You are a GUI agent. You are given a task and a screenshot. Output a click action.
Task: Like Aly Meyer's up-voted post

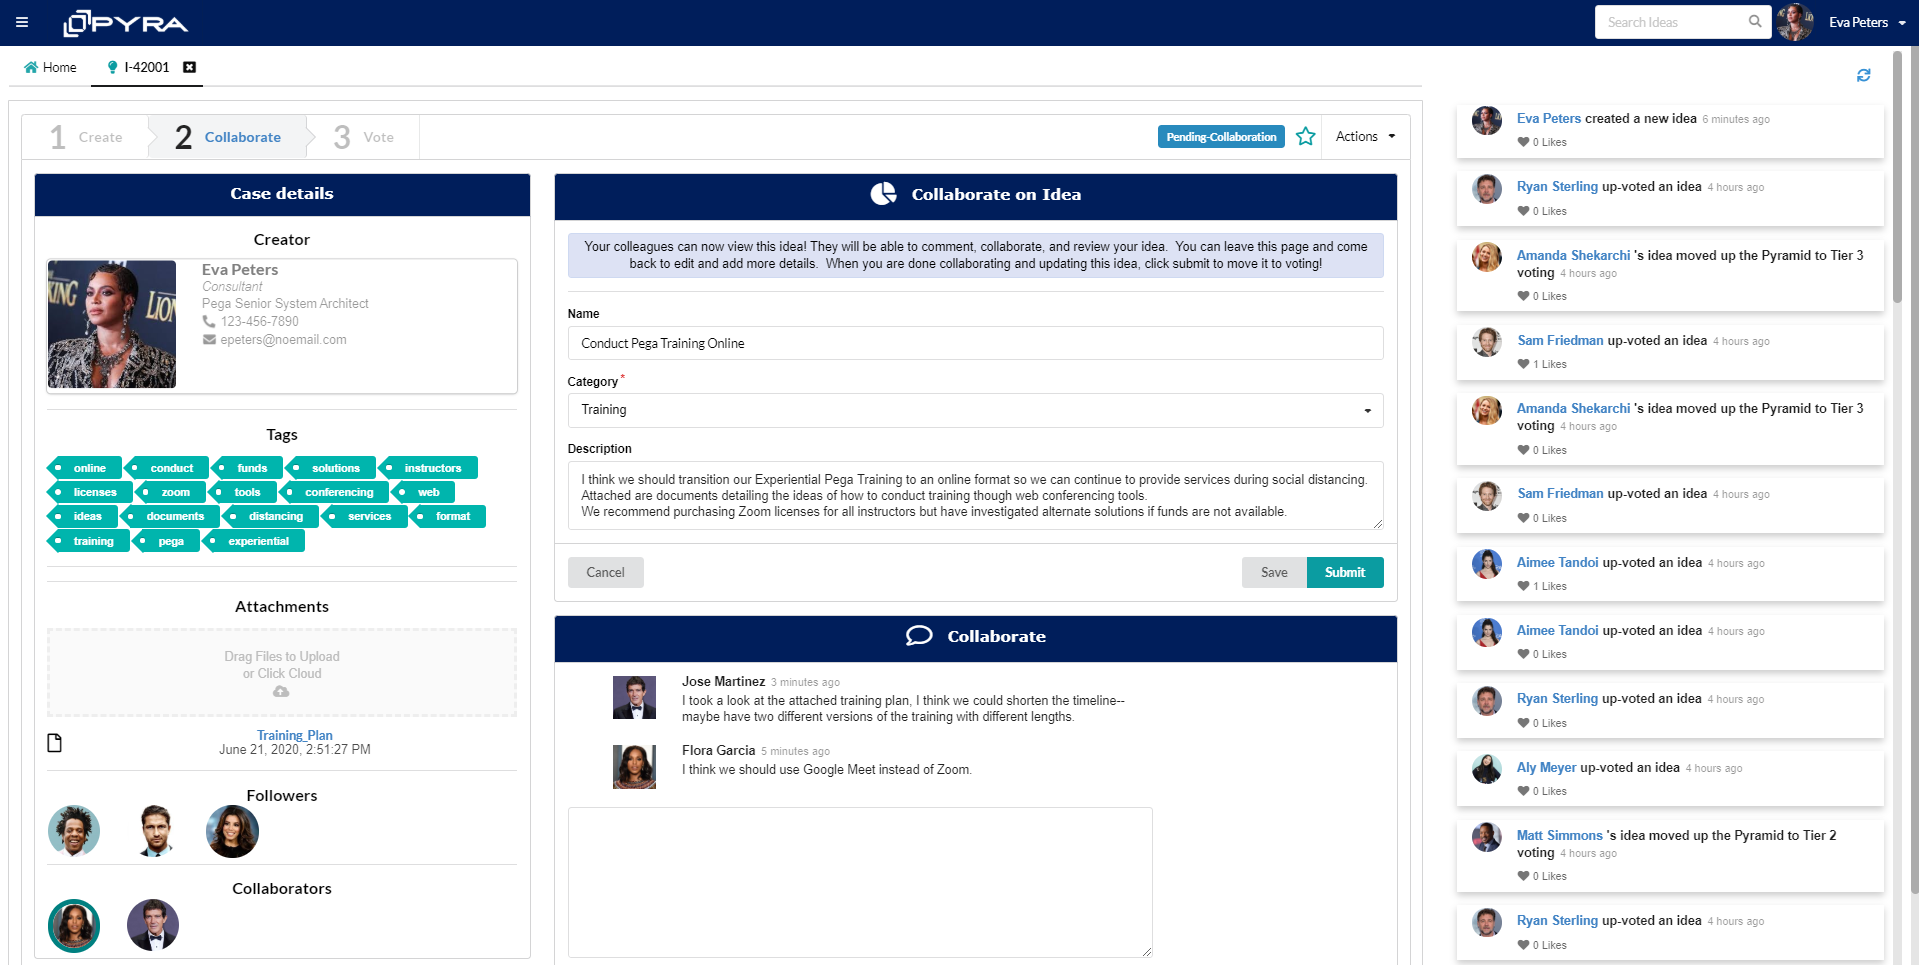tap(1523, 791)
